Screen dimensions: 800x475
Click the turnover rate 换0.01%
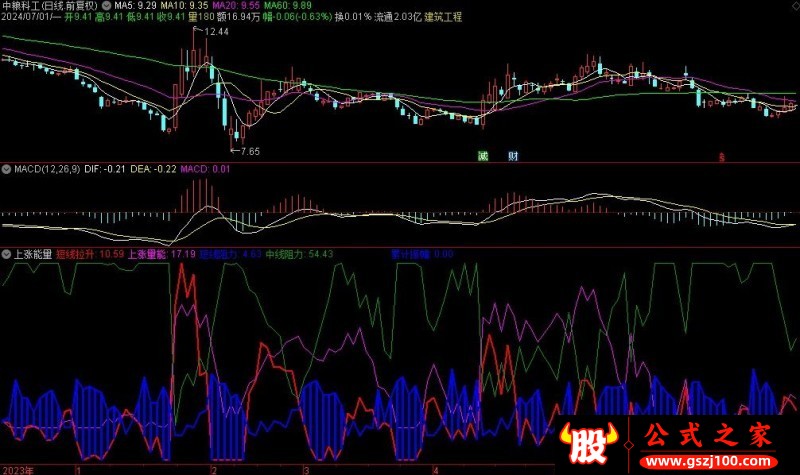[x=353, y=17]
